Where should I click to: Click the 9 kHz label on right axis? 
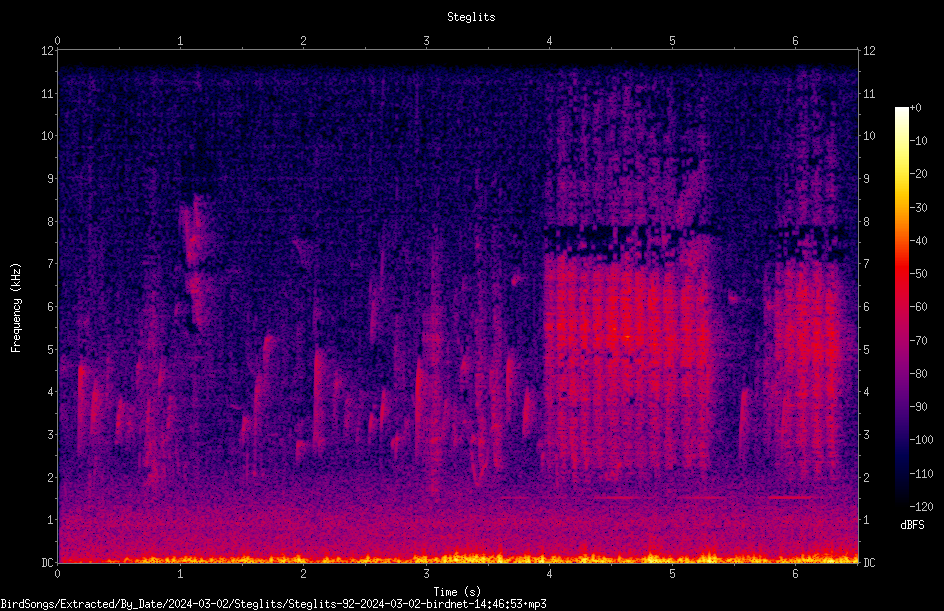(x=866, y=178)
